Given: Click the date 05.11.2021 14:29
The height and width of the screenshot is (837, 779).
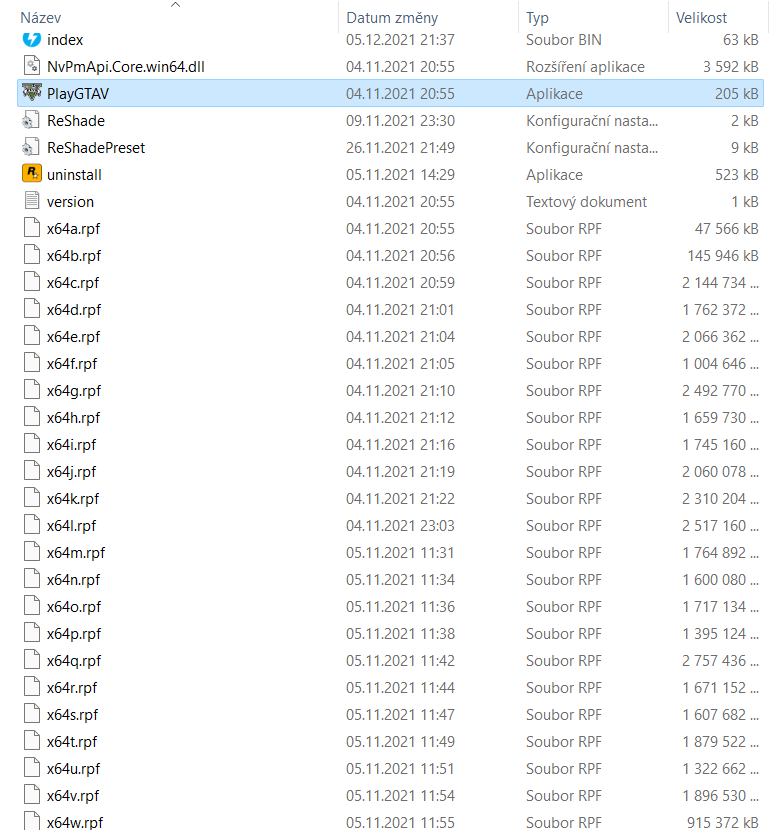Looking at the screenshot, I should click(400, 175).
